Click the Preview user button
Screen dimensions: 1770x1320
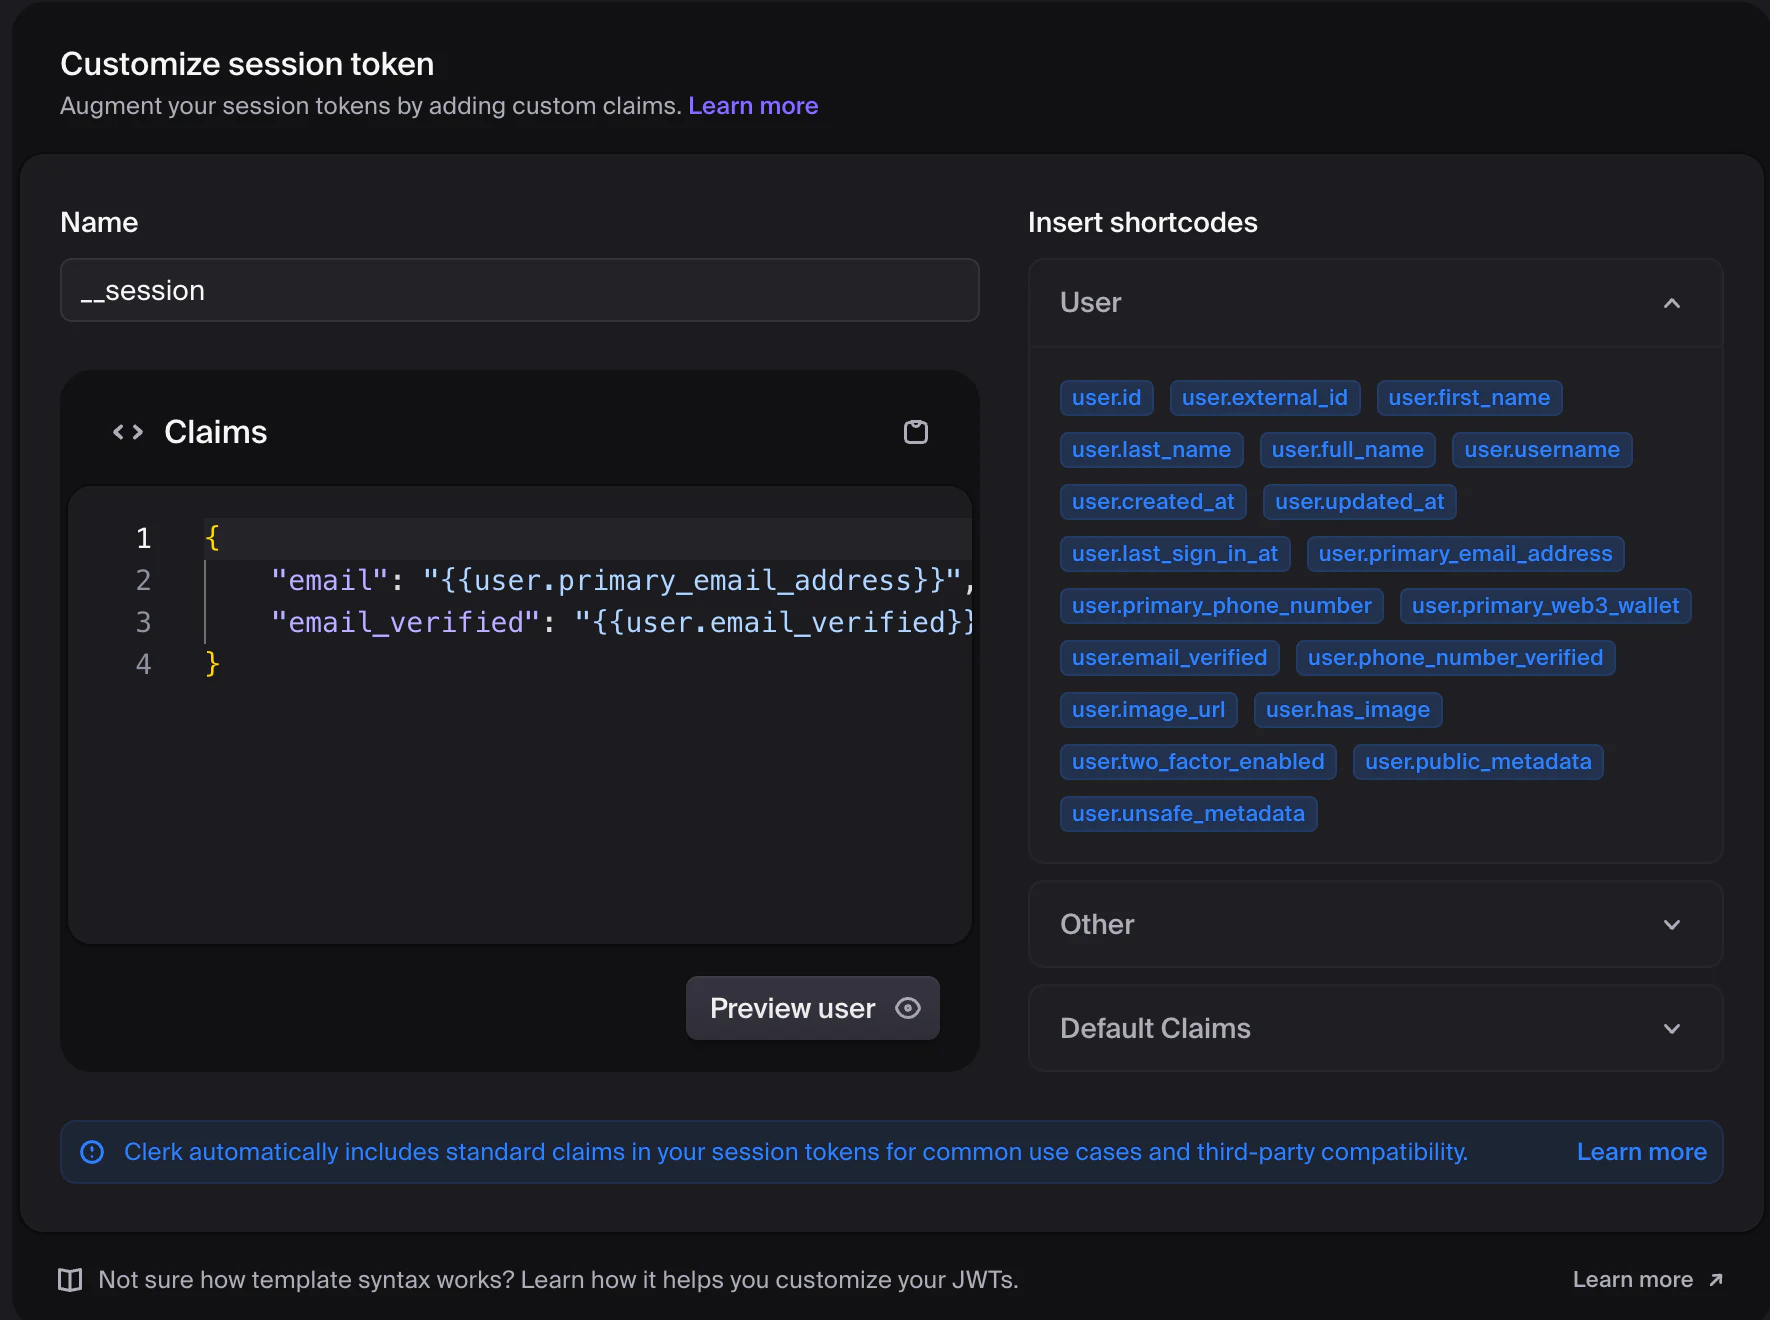[x=813, y=1008]
